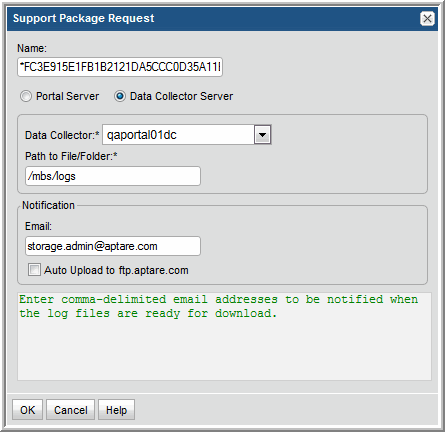Click the "Auto Upload to ftp.aptare.com" label text

[116, 270]
